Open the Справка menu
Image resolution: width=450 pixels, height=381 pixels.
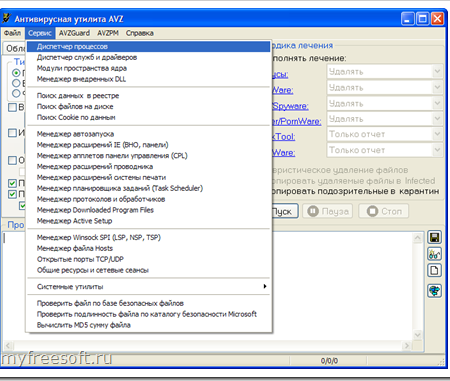click(140, 33)
